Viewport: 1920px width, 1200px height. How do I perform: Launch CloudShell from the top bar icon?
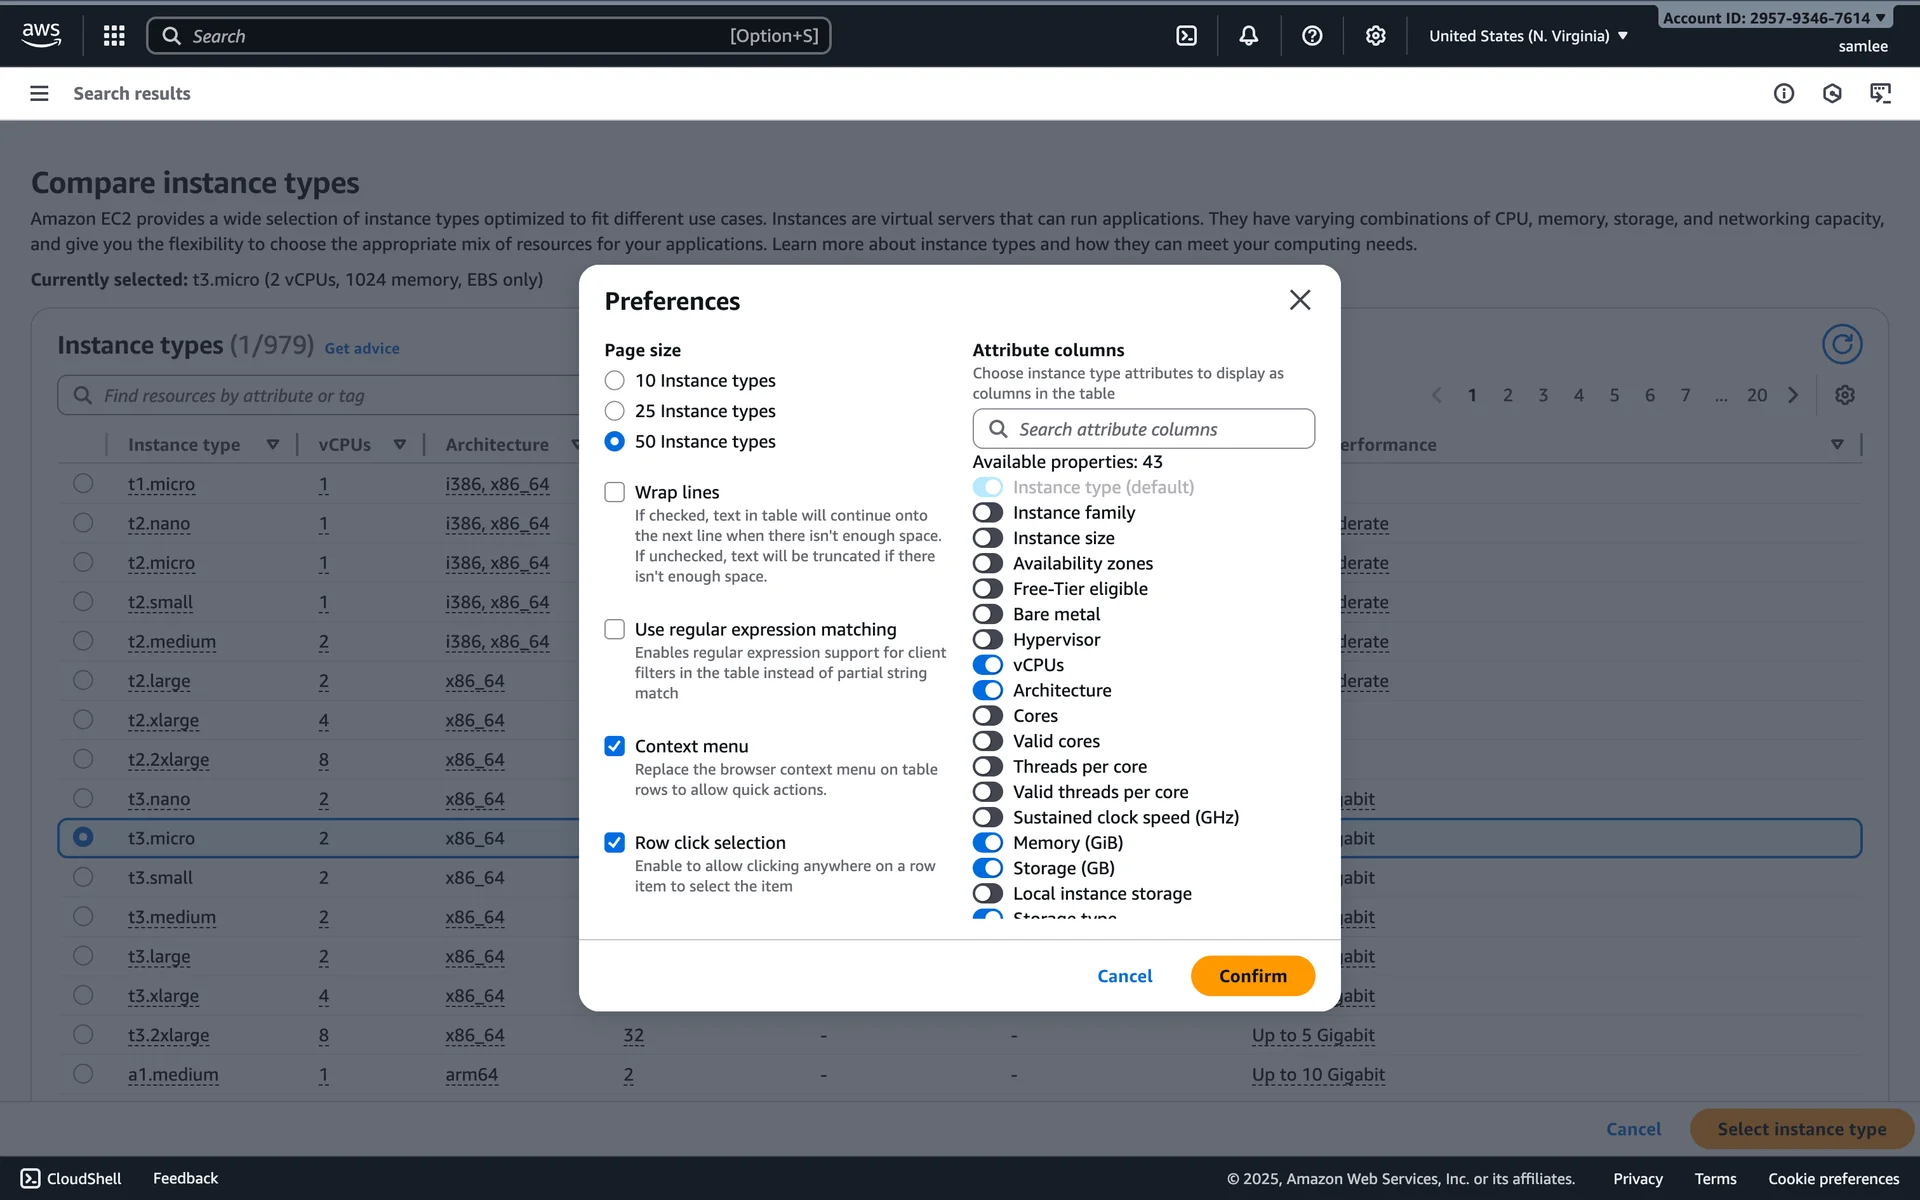pyautogui.click(x=1186, y=36)
